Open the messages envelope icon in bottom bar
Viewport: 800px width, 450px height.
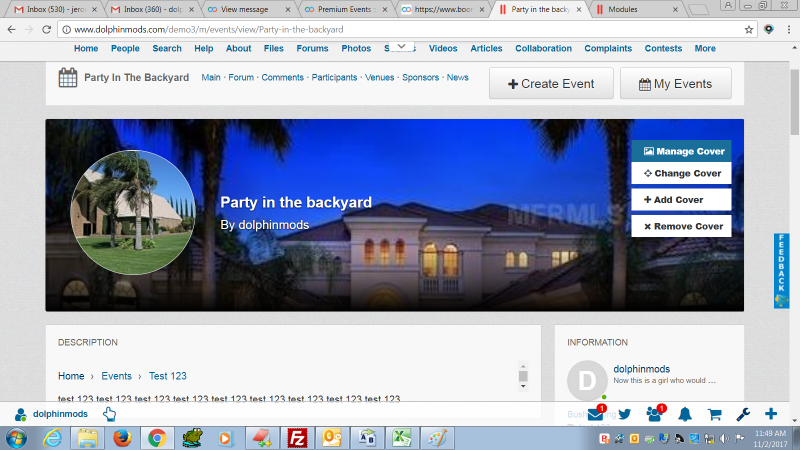point(595,414)
